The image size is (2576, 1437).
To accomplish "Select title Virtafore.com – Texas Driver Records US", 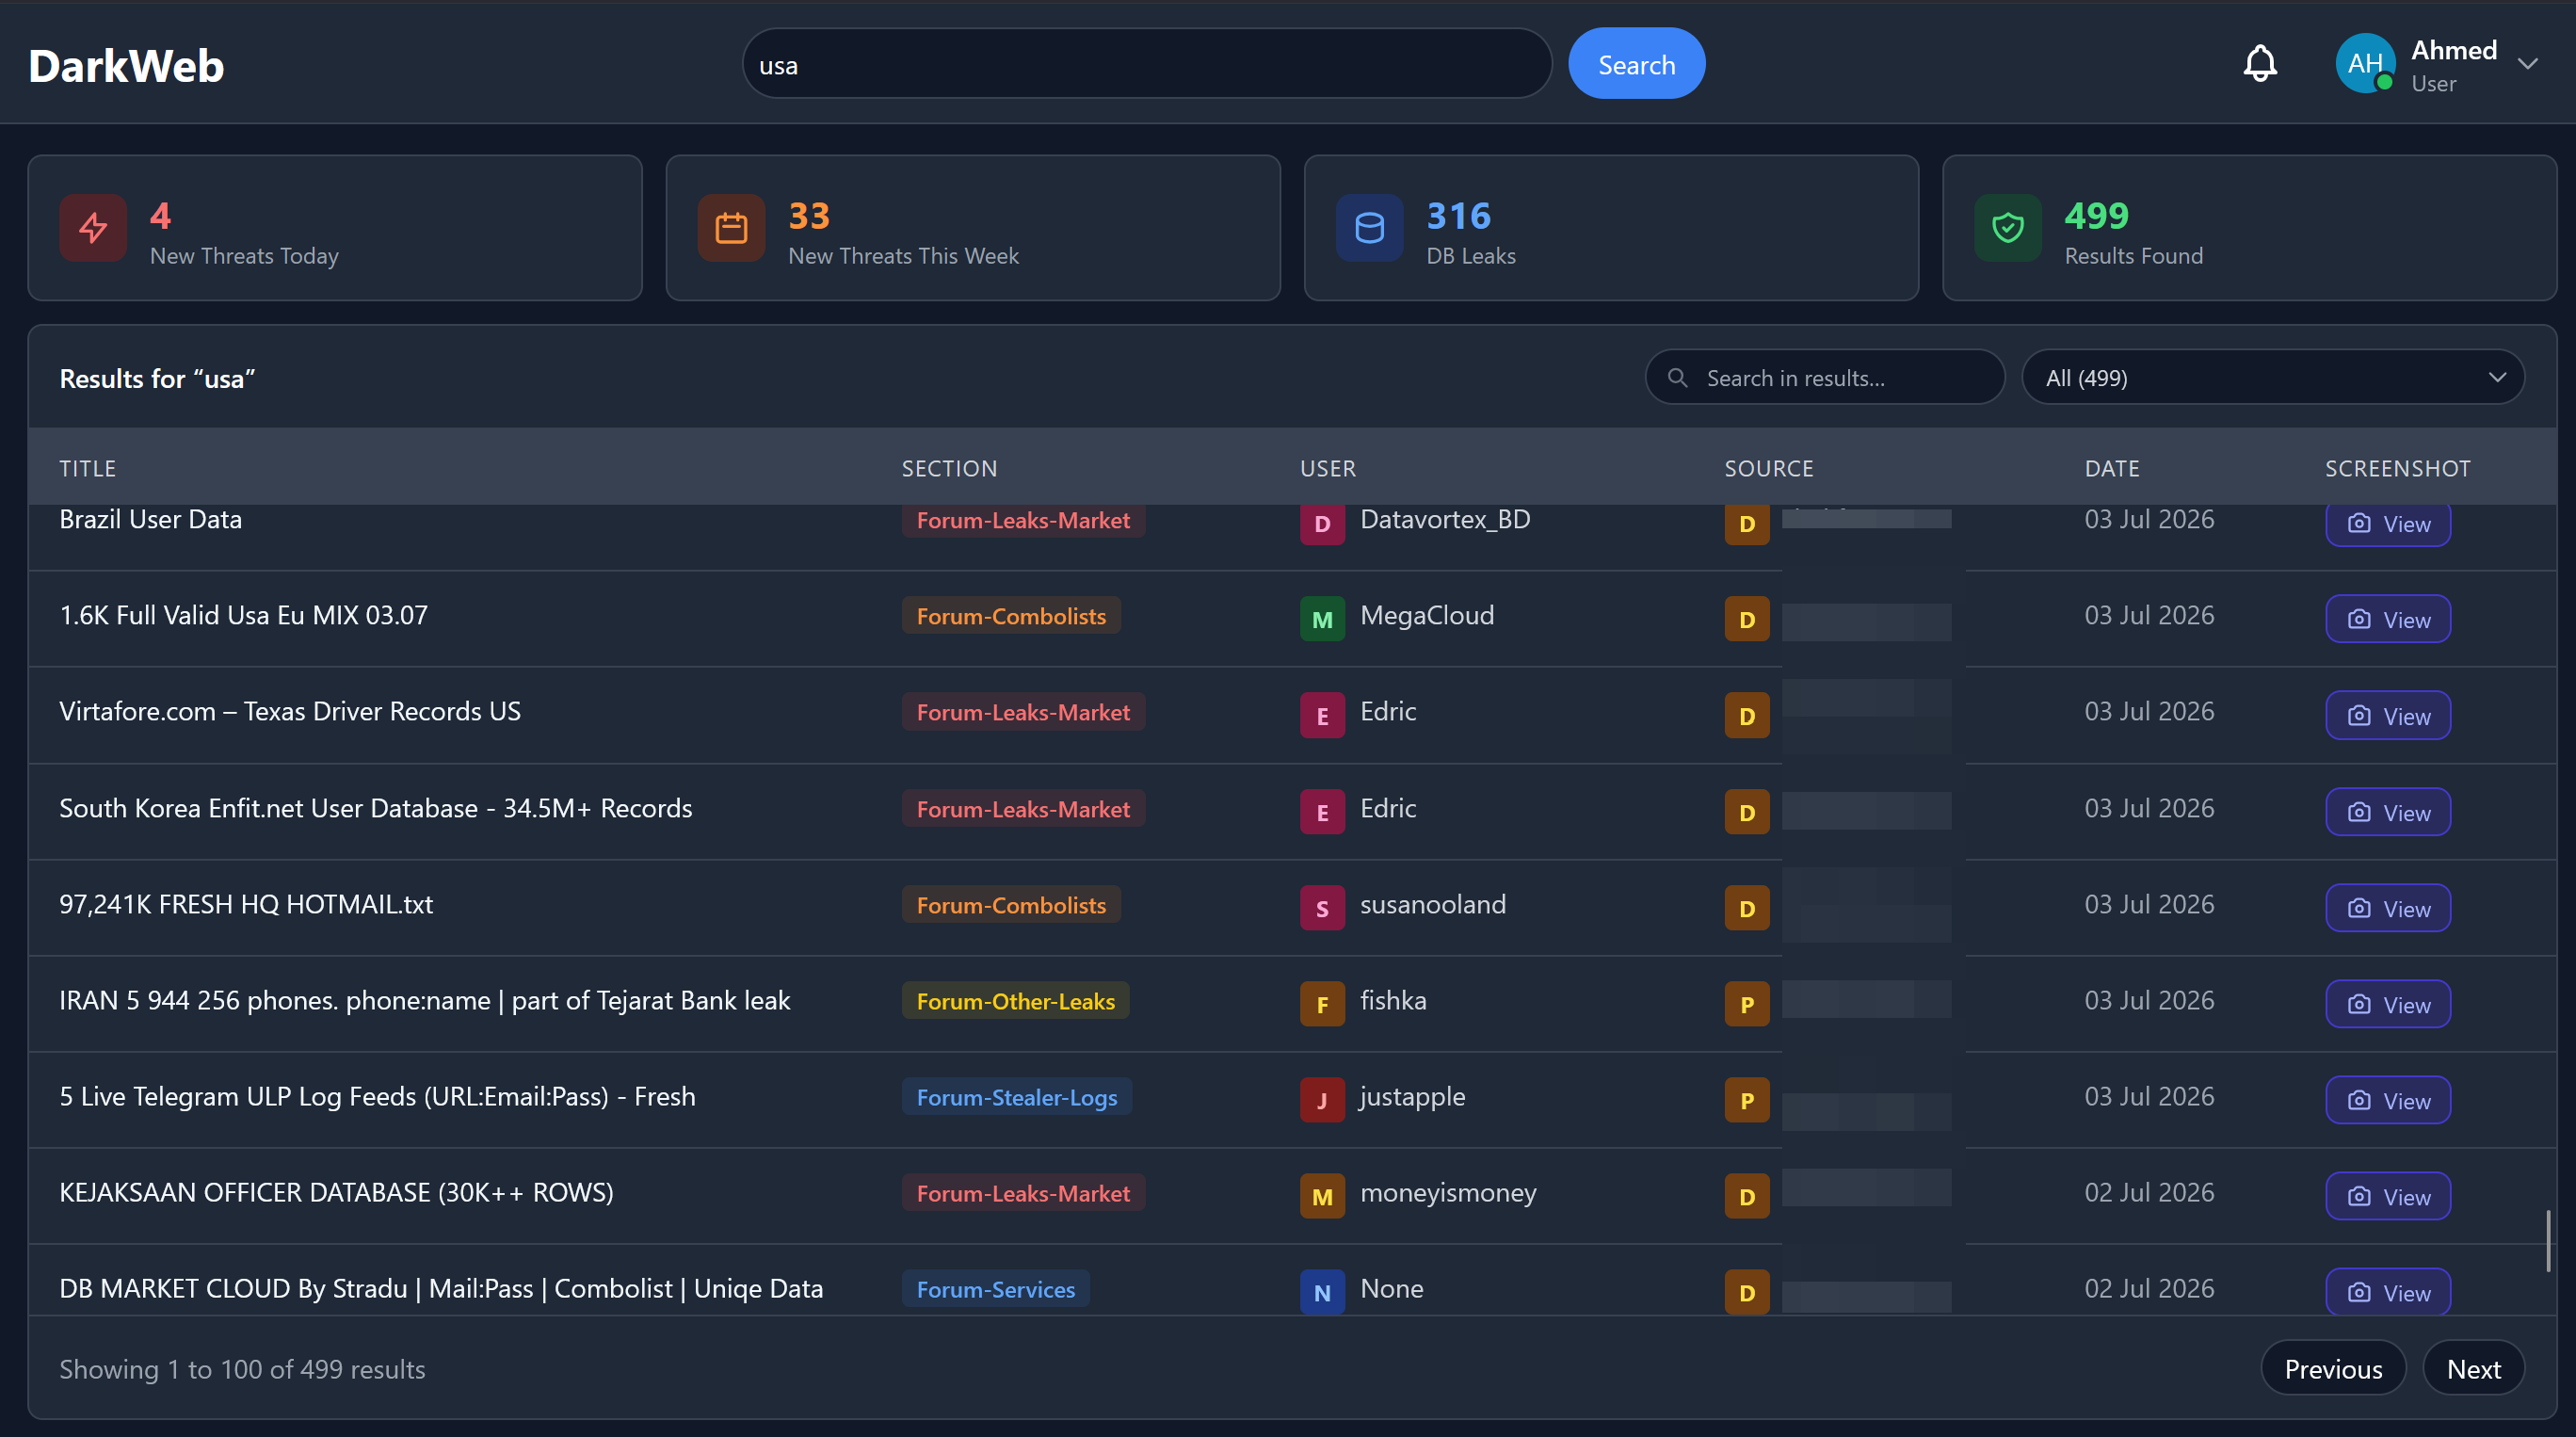I will [x=290, y=711].
